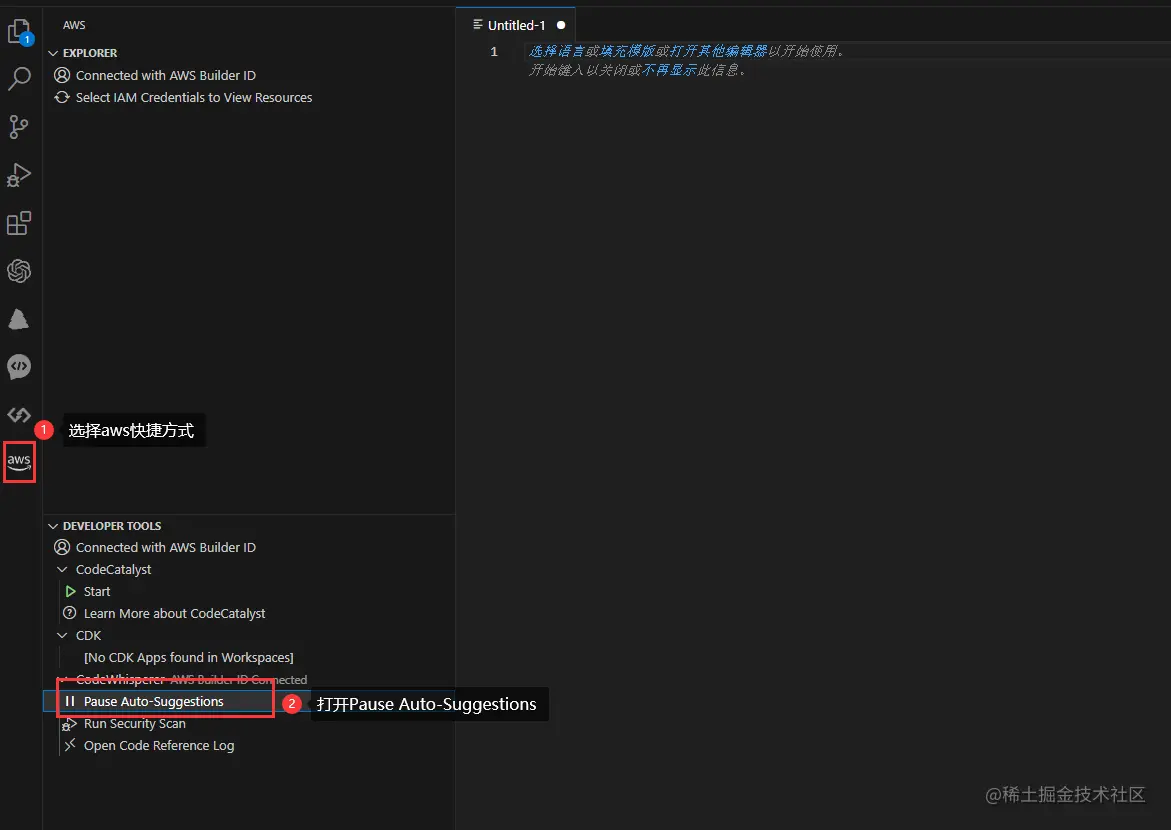Image resolution: width=1171 pixels, height=830 pixels.
Task: Click 'Connected with AWS Builder ID' under Developer Tools
Action: tap(166, 548)
